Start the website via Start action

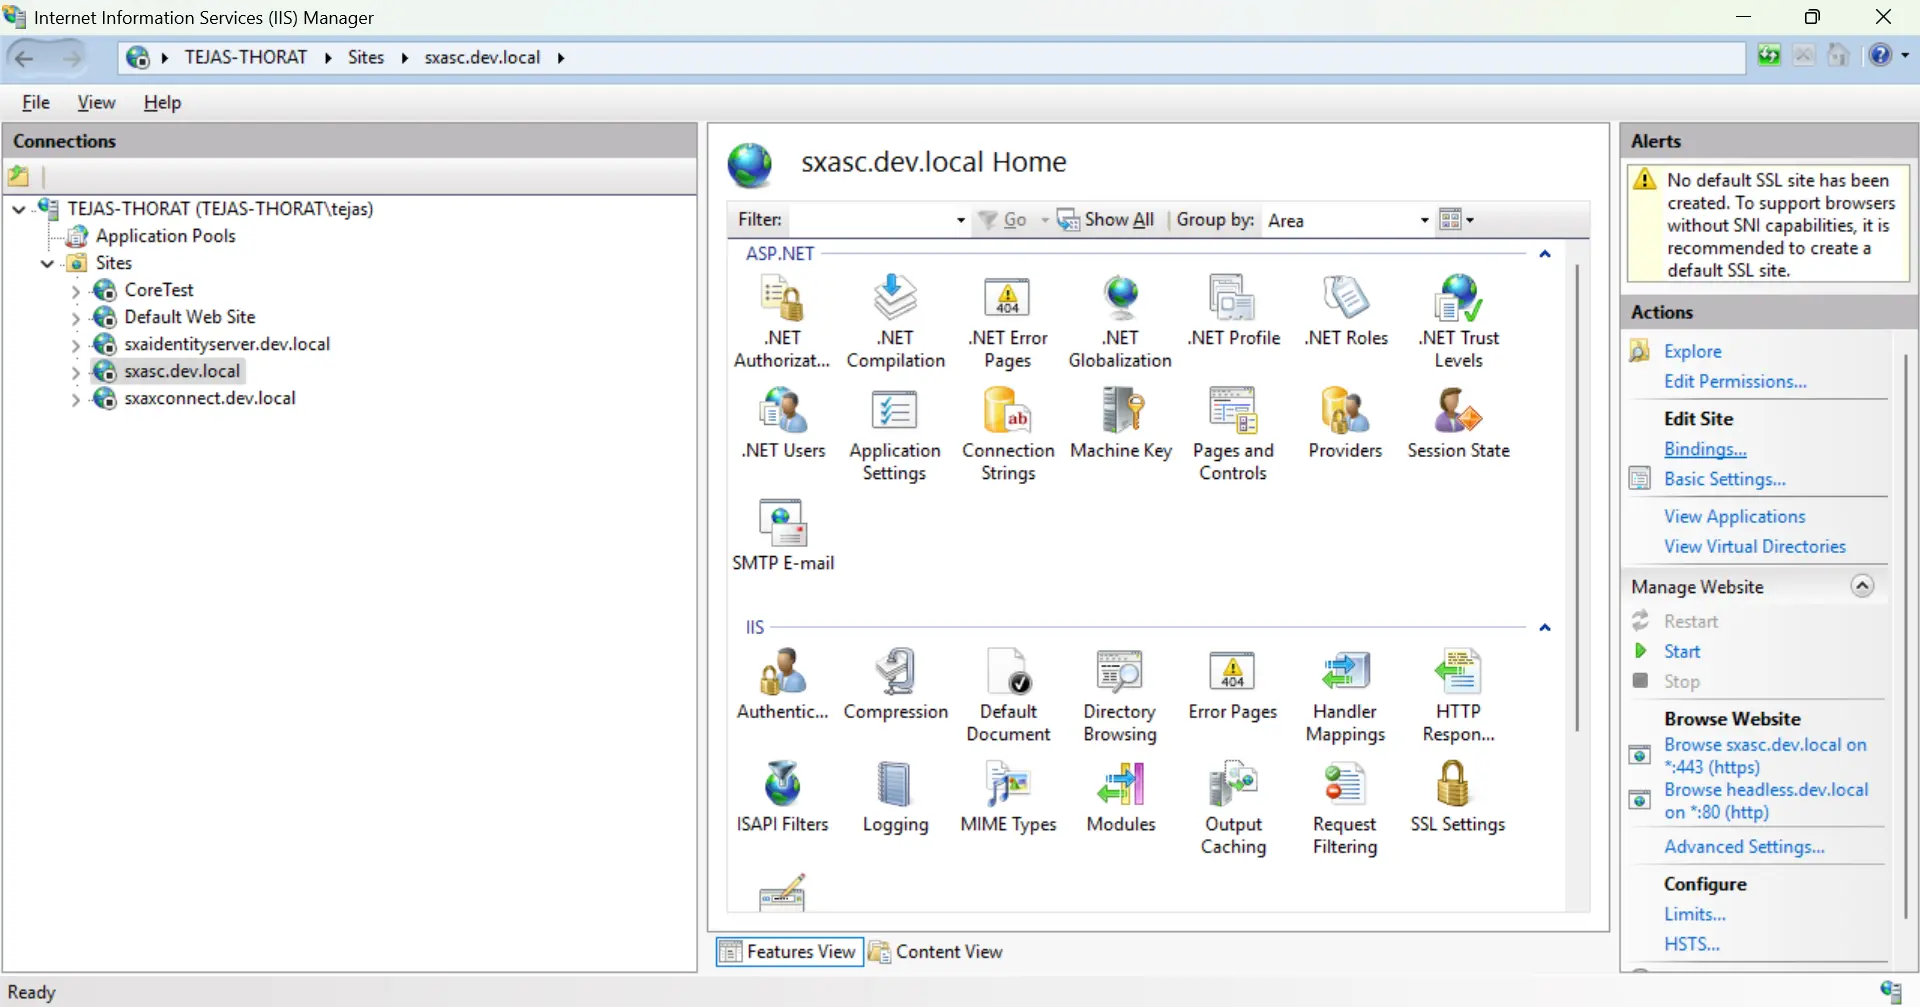pyautogui.click(x=1682, y=652)
